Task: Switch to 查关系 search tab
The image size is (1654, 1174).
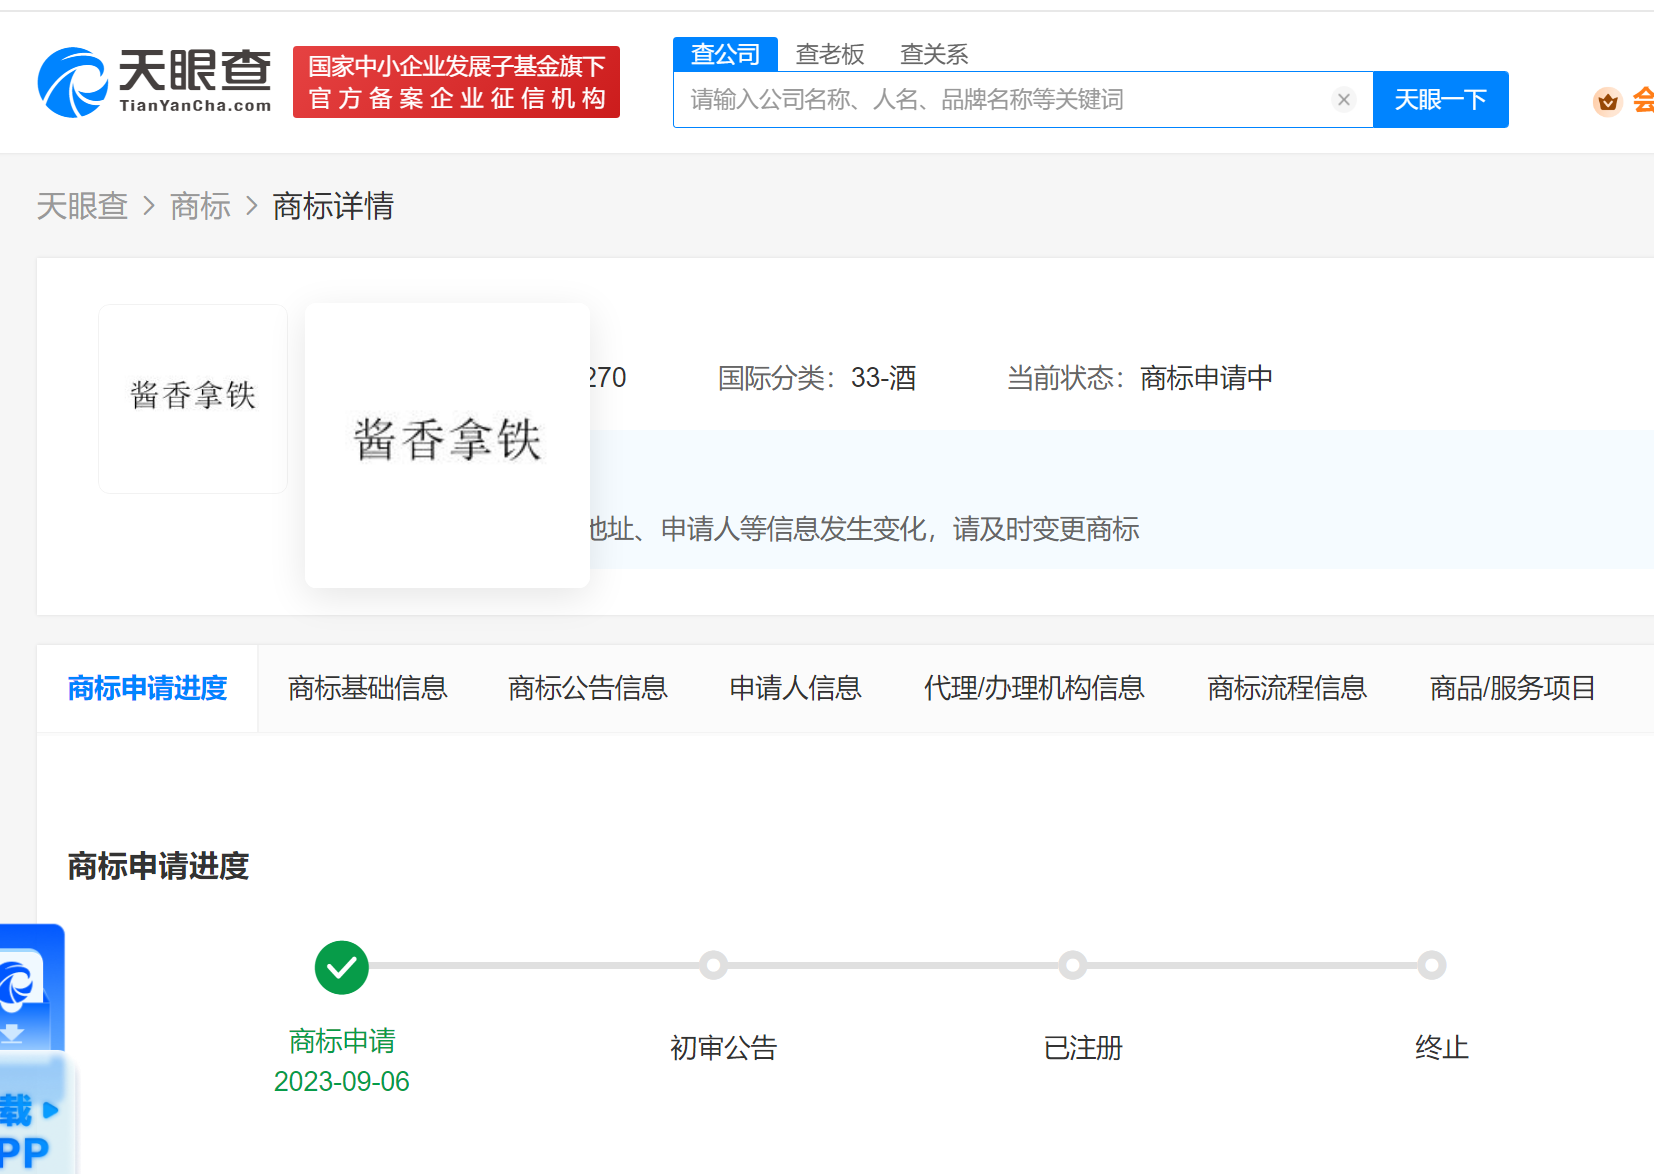Action: click(933, 54)
